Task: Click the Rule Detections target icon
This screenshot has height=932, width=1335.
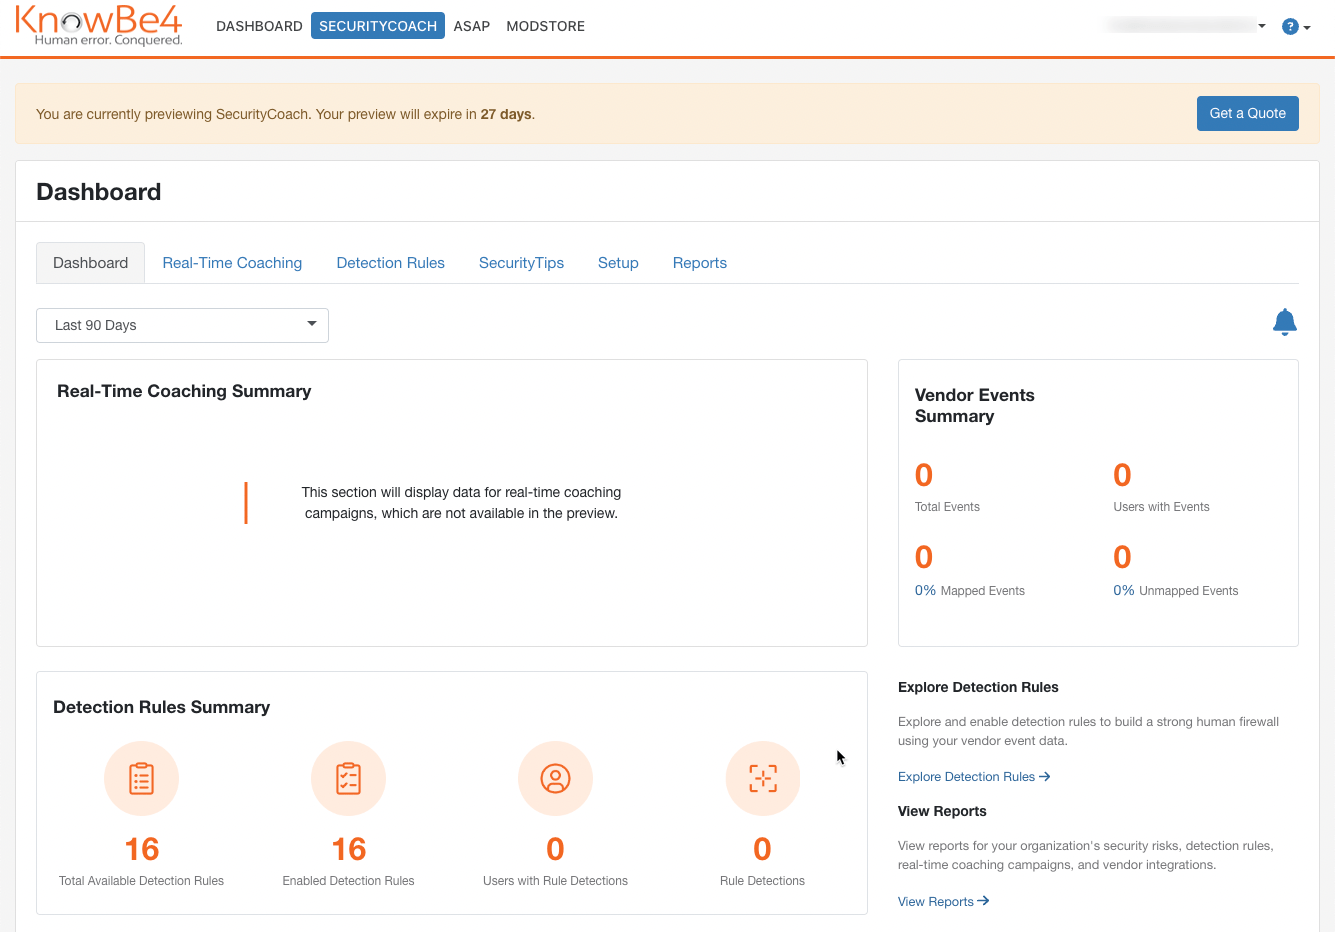Action: tap(763, 779)
